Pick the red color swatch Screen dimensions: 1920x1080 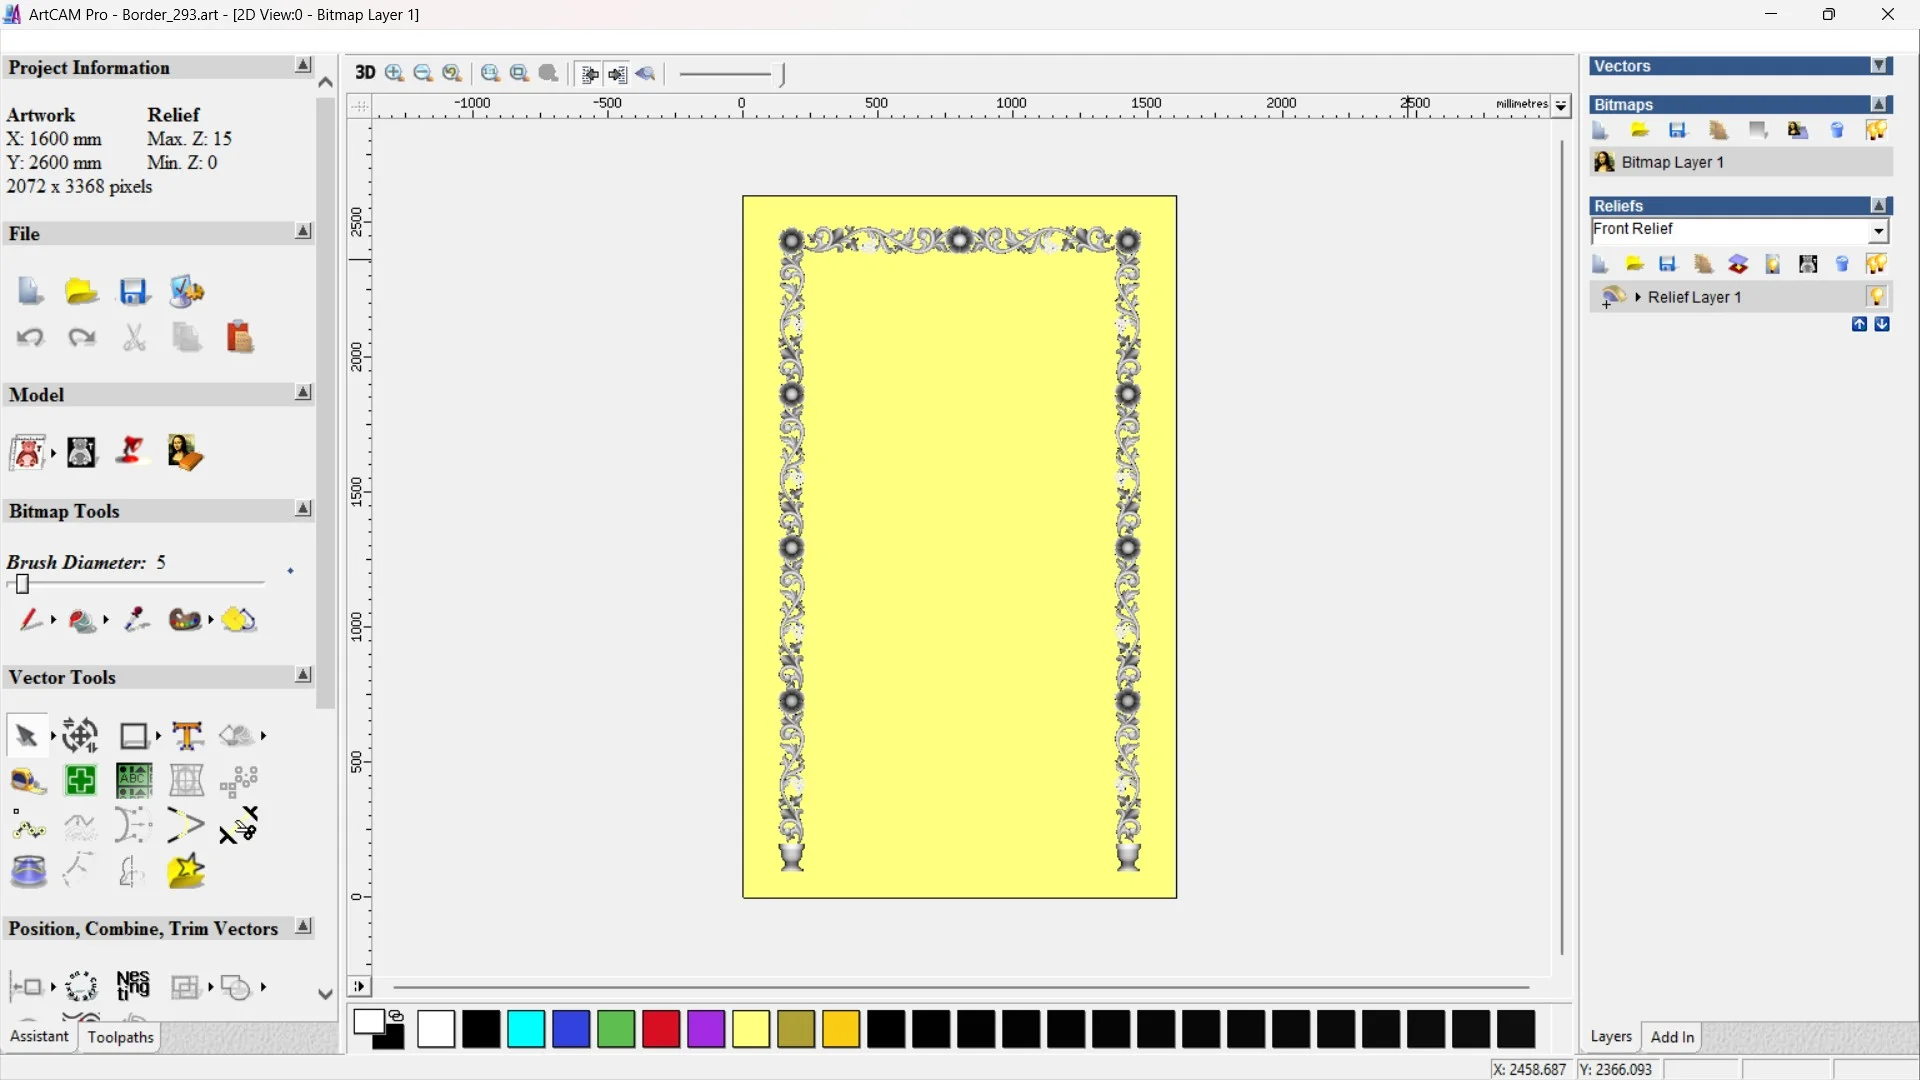point(661,1029)
